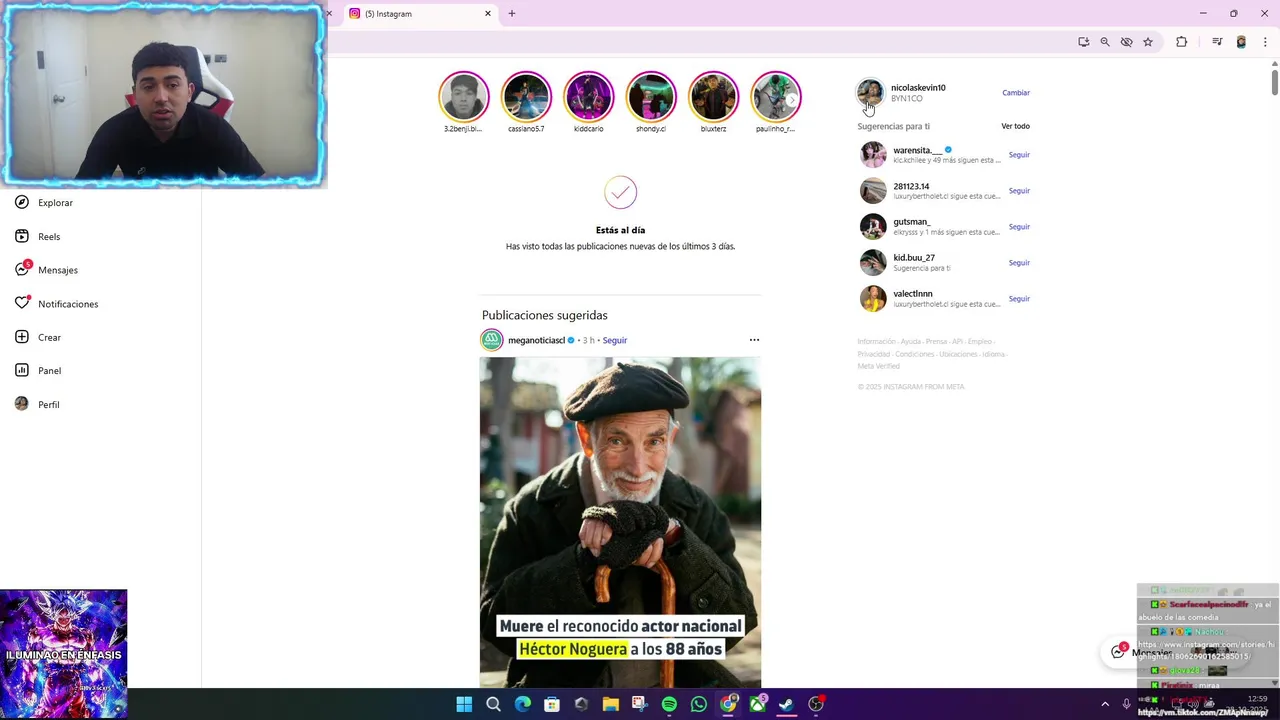This screenshot has width=1280, height=720.
Task: Open the Héctor Noguera post image
Action: (x=620, y=522)
